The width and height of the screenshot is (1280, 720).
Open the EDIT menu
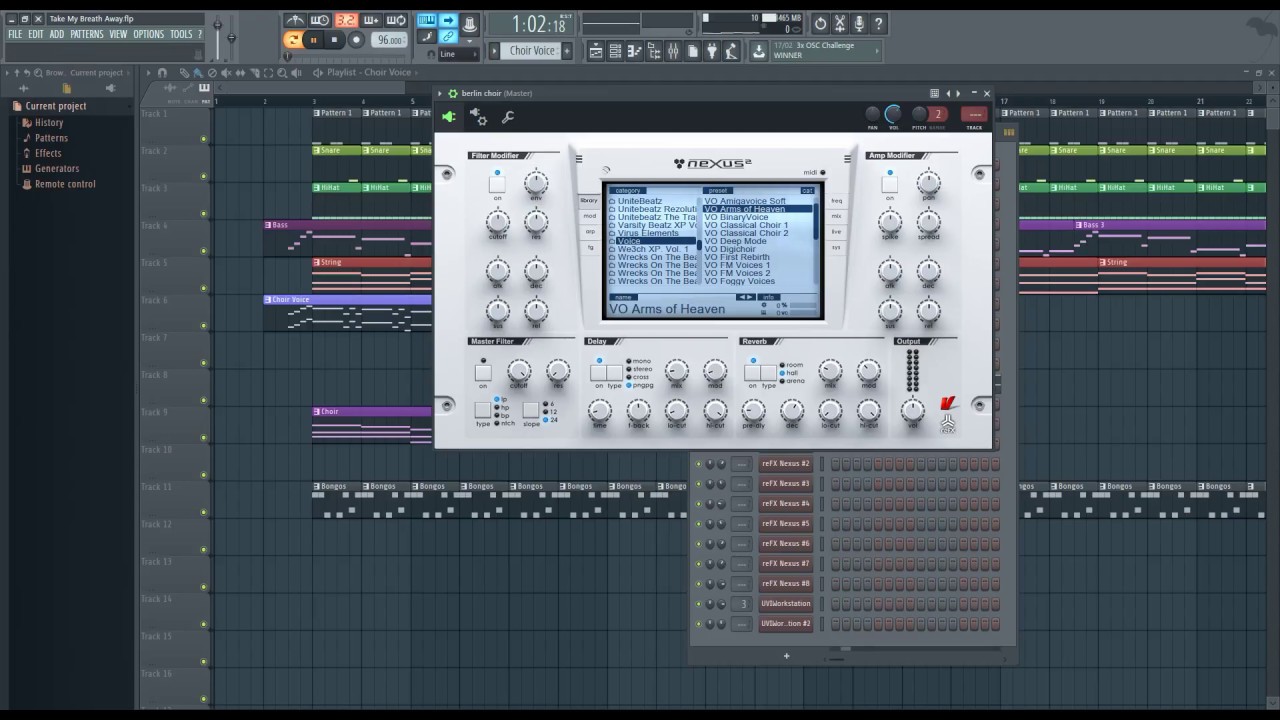click(35, 34)
